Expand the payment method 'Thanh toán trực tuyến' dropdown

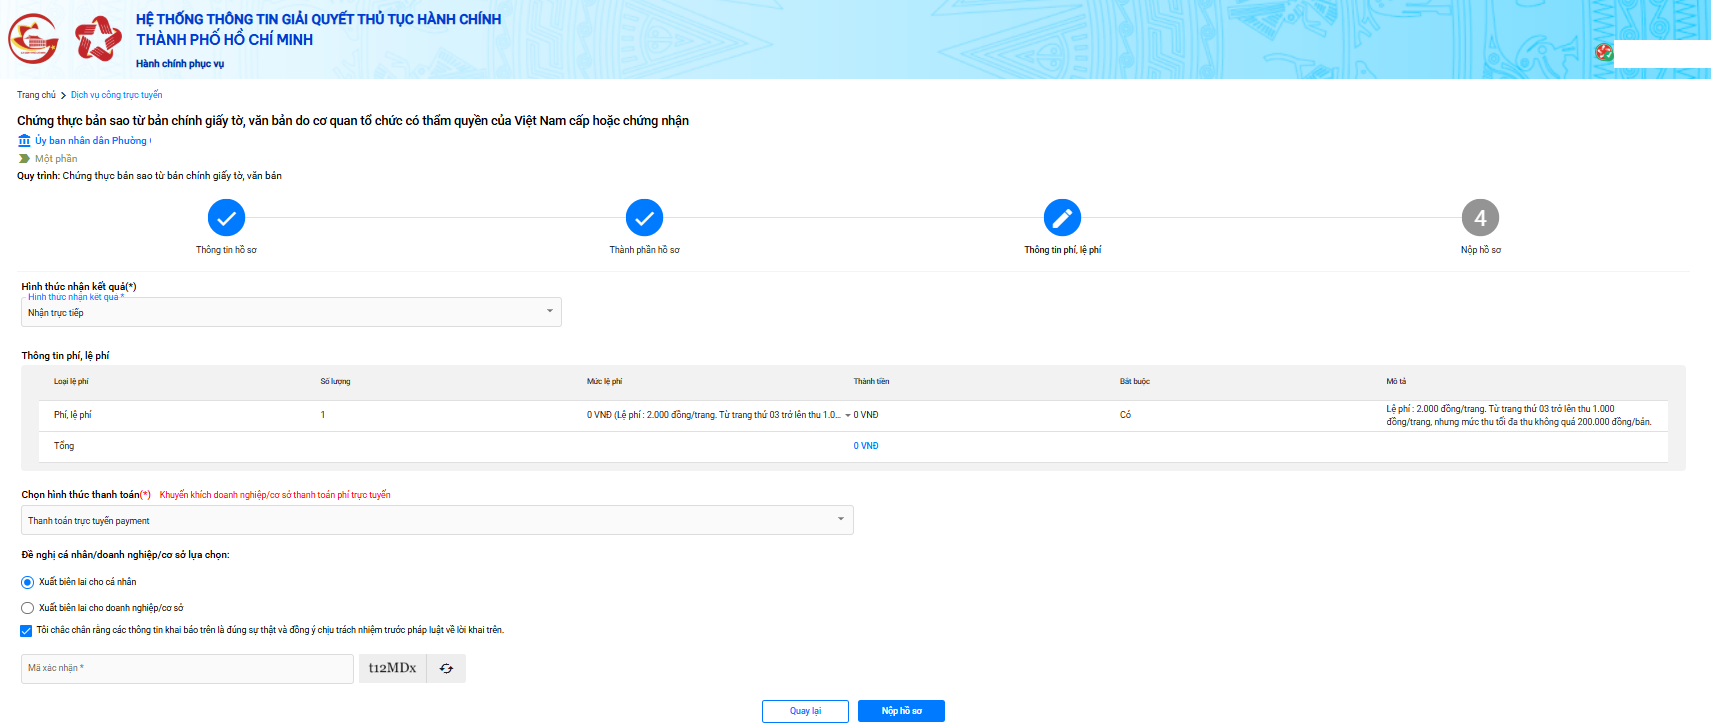tap(436, 520)
